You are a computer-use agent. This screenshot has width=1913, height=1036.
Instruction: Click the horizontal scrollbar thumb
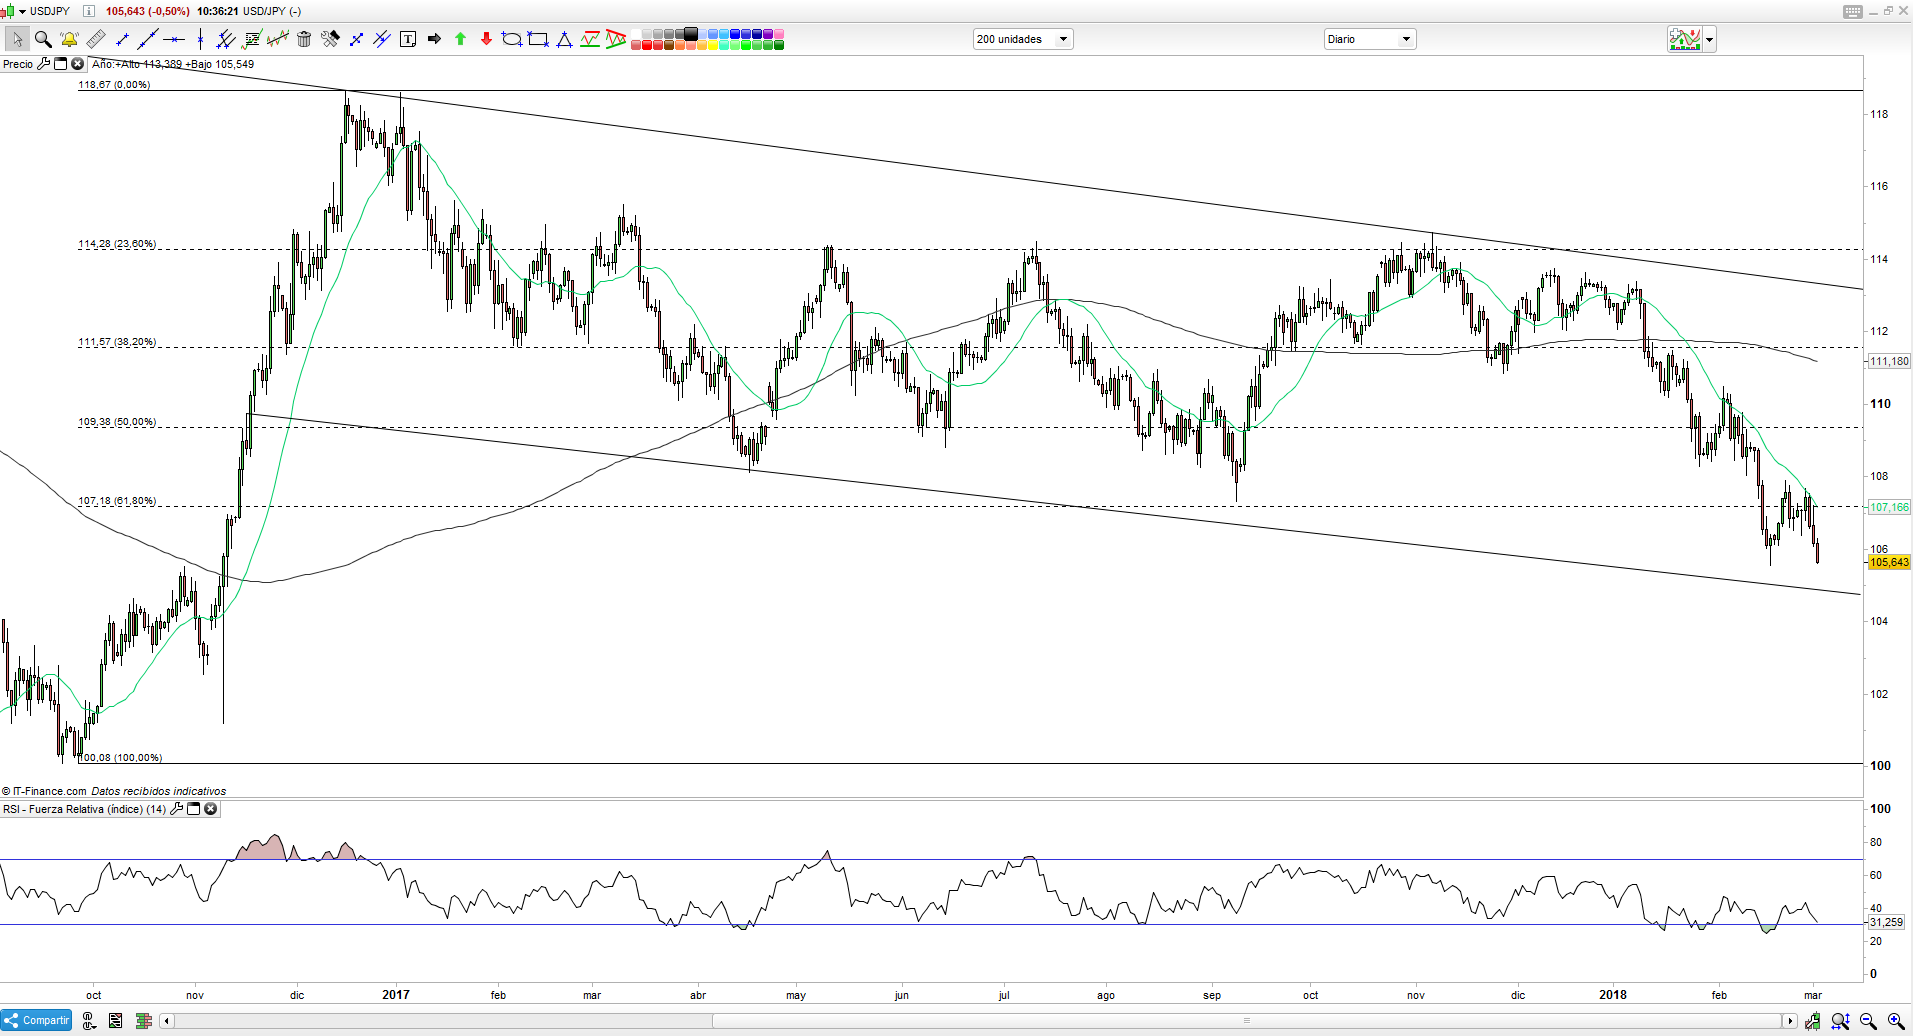click(1247, 1021)
